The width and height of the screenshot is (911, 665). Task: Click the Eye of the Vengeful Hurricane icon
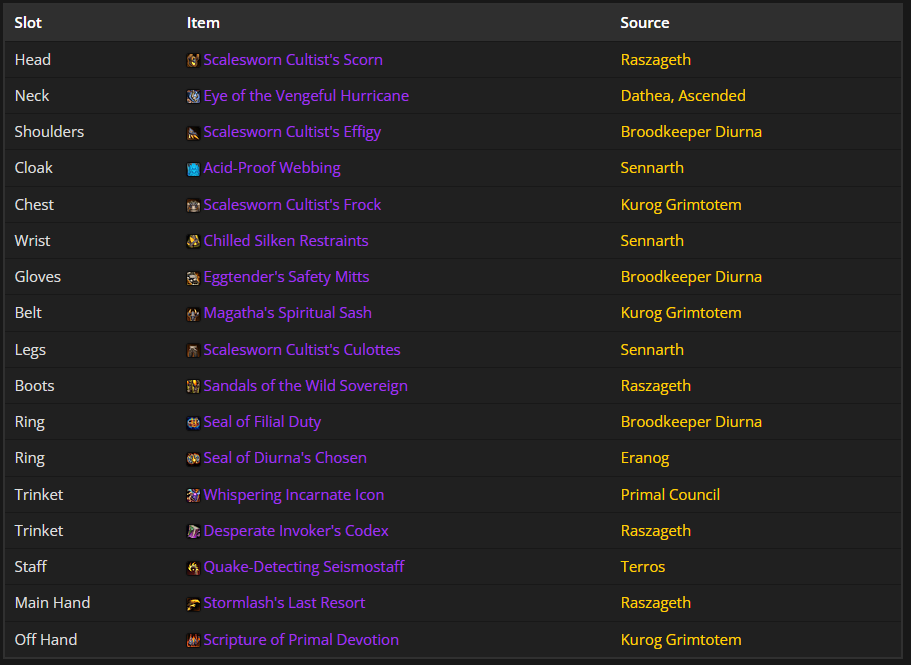pos(193,97)
